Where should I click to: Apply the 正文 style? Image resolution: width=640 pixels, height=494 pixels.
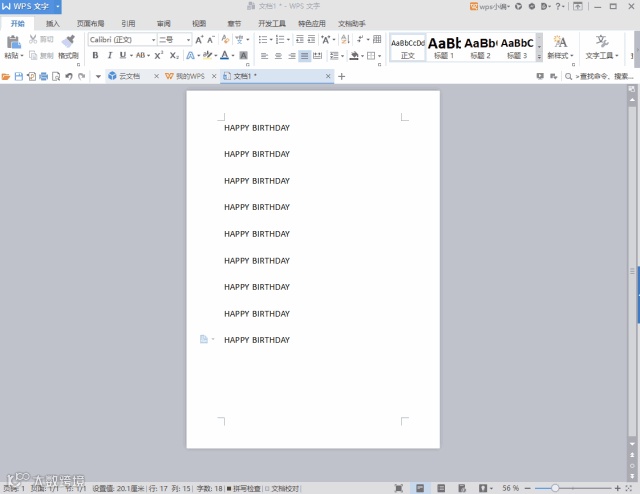click(408, 47)
